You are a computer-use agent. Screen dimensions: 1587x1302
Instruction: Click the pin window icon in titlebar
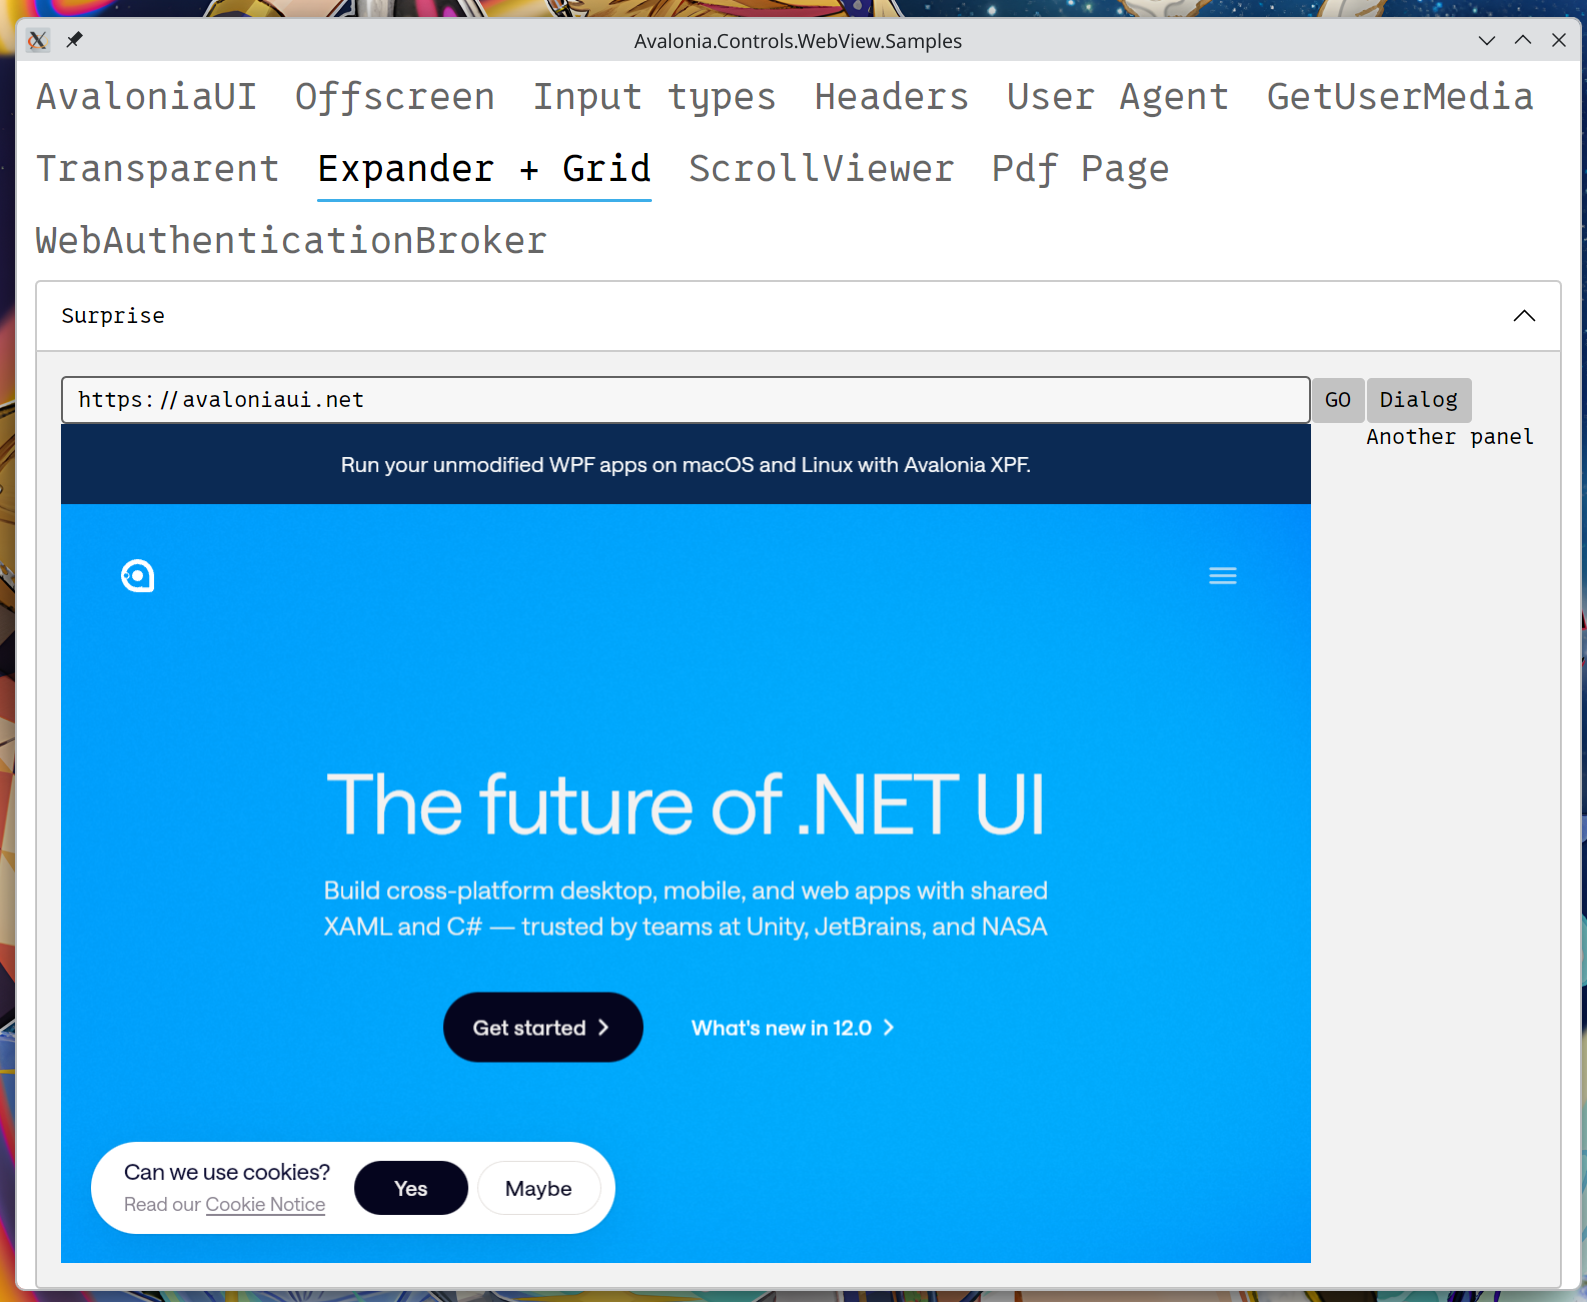coord(74,40)
